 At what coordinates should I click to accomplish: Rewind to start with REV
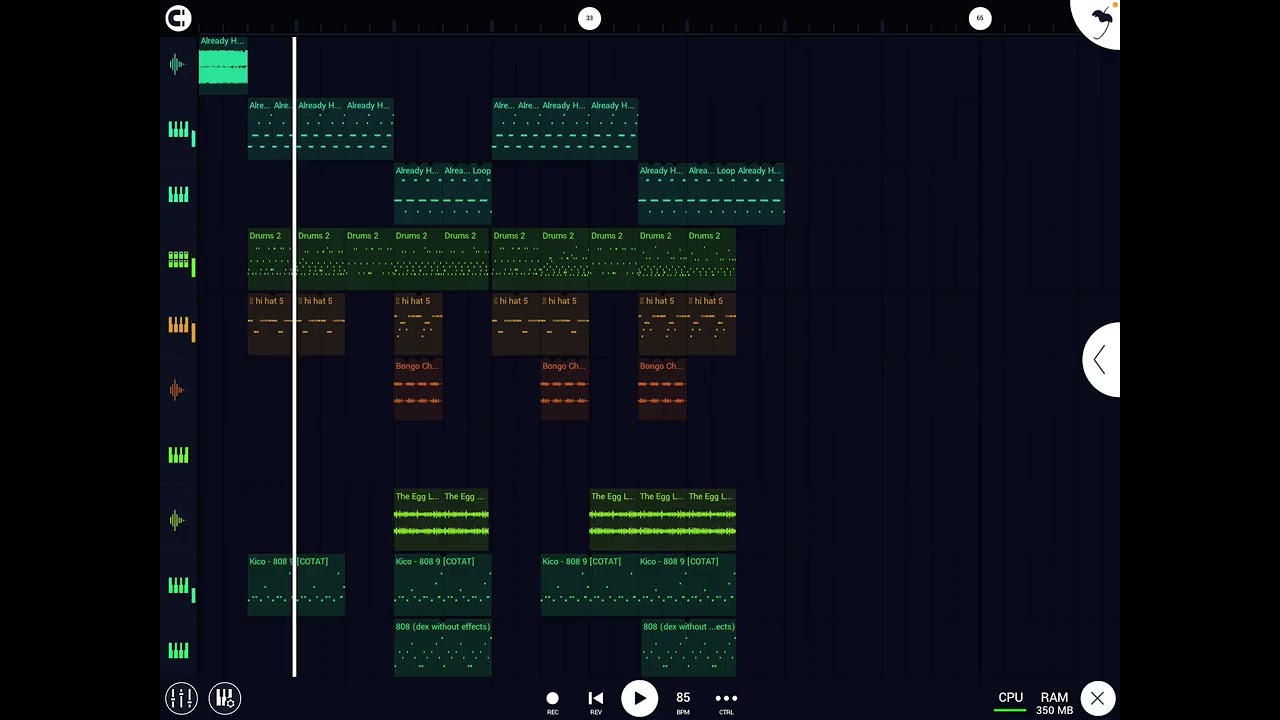click(596, 702)
